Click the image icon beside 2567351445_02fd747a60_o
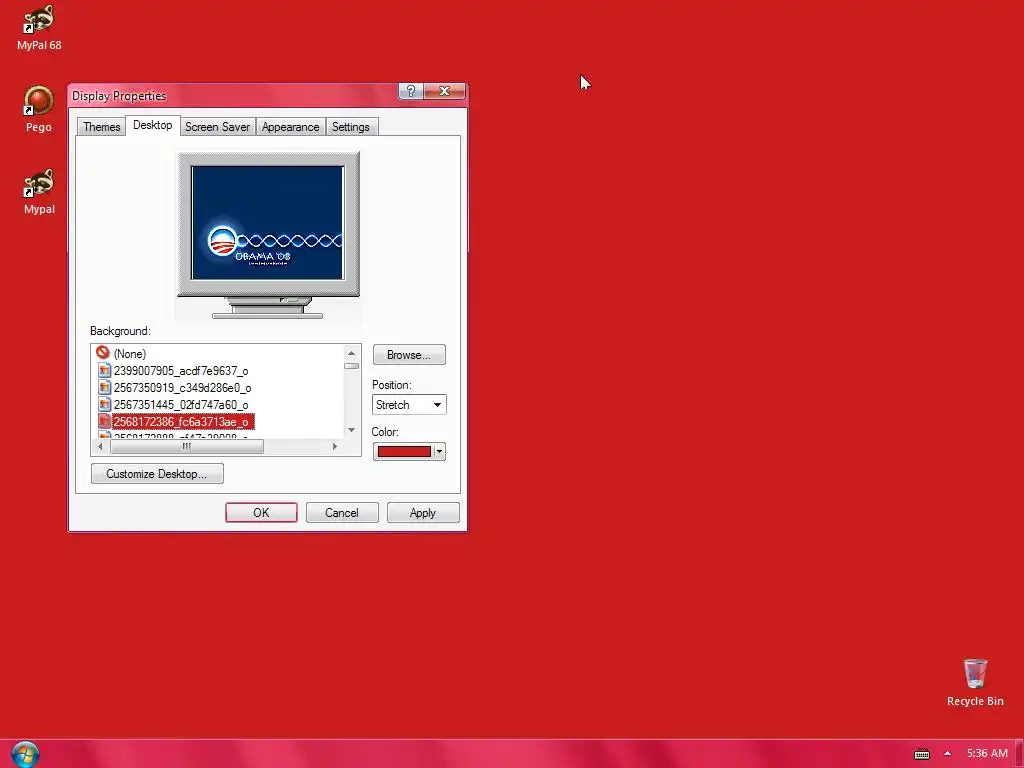Screen dimensions: 1024x768 [104, 404]
